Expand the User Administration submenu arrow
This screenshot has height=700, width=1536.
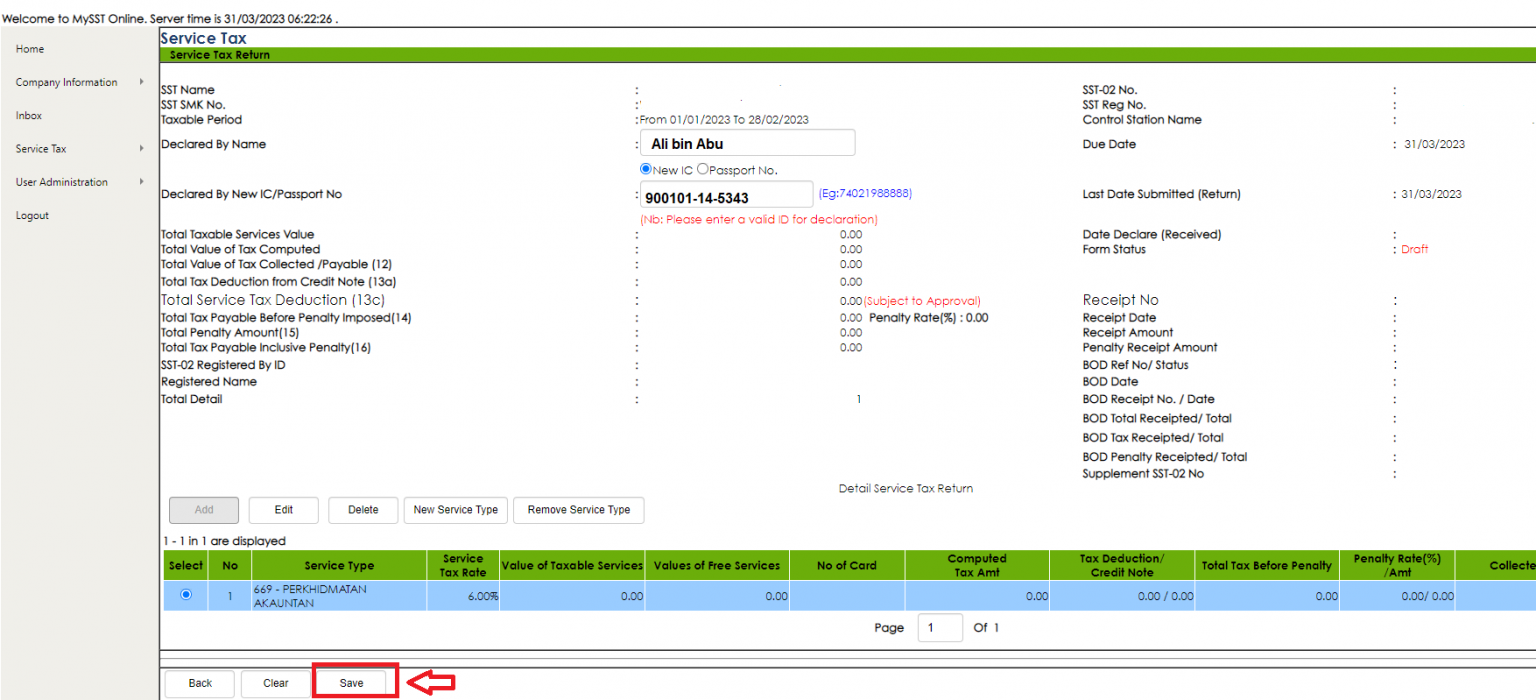142,182
